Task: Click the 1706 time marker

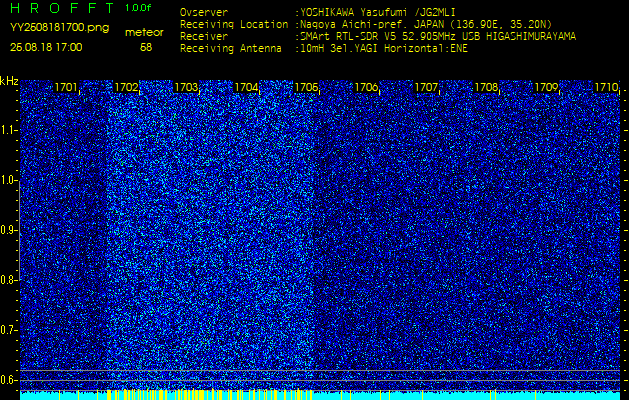Action: [x=366, y=87]
